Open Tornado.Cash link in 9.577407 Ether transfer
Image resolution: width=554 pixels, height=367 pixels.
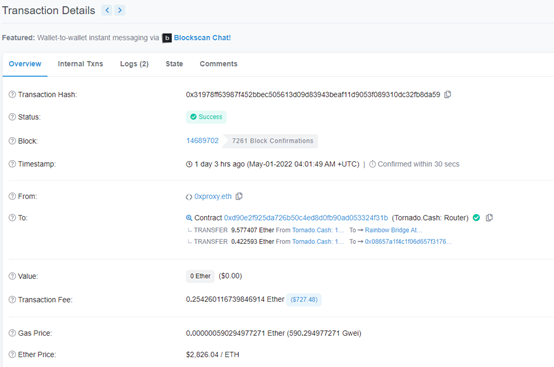[x=318, y=230]
